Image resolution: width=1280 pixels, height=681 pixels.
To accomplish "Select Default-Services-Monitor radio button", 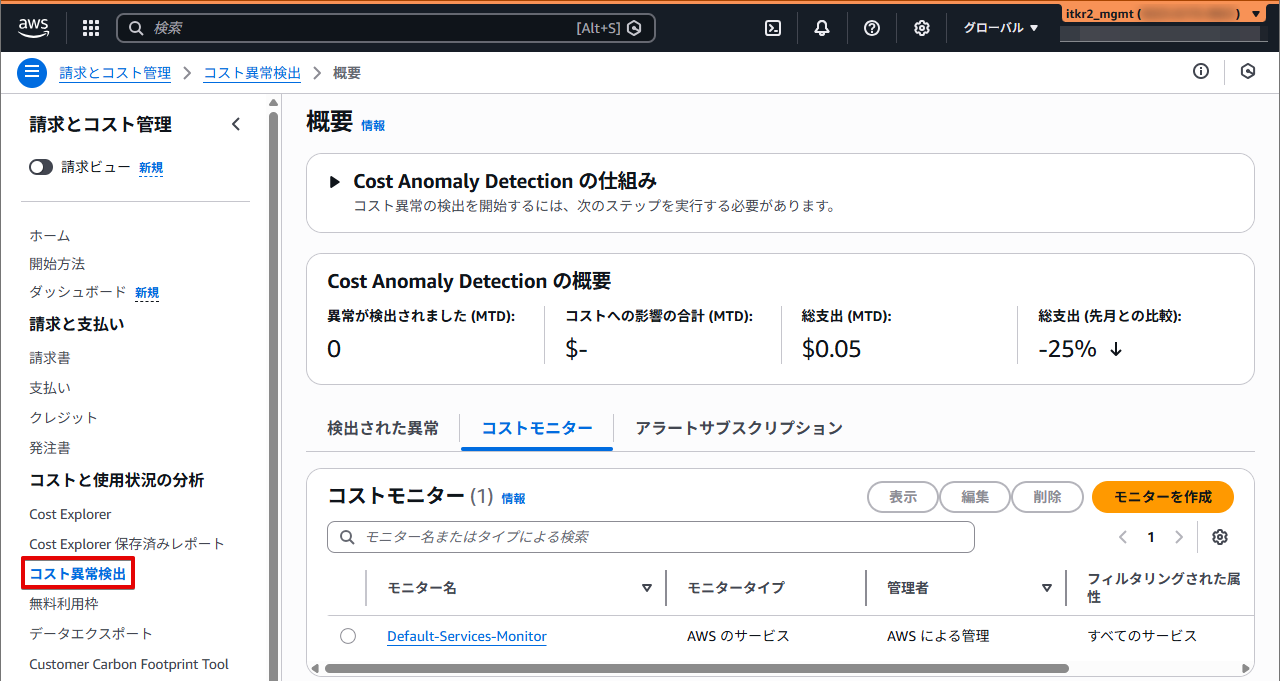I will pyautogui.click(x=348, y=636).
